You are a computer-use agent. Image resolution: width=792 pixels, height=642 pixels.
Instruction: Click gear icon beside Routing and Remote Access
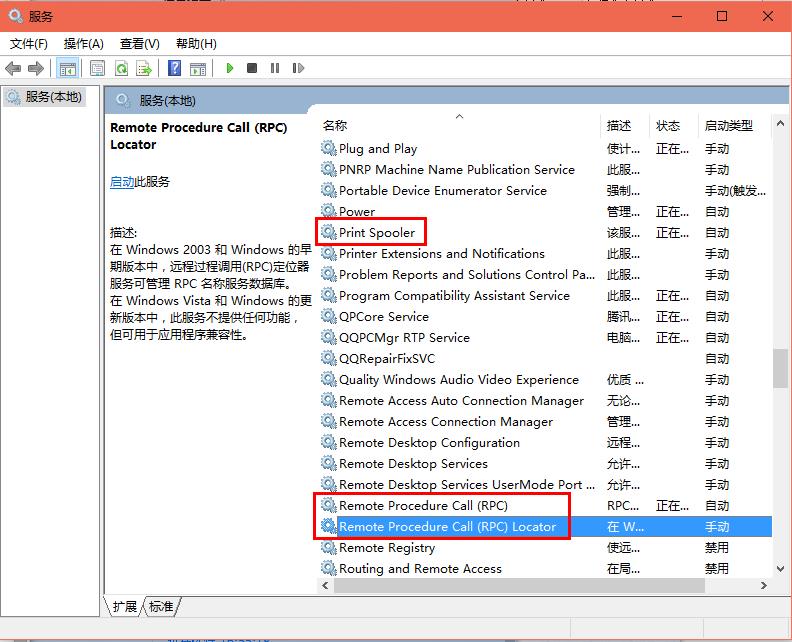(x=328, y=568)
